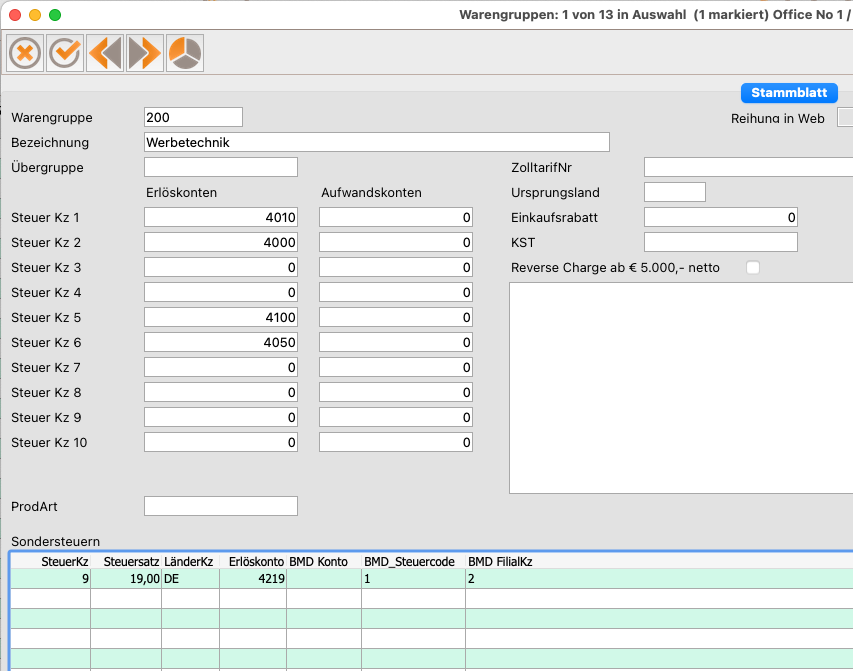
Task: Go to next record with right arrow
Action: (x=145, y=52)
